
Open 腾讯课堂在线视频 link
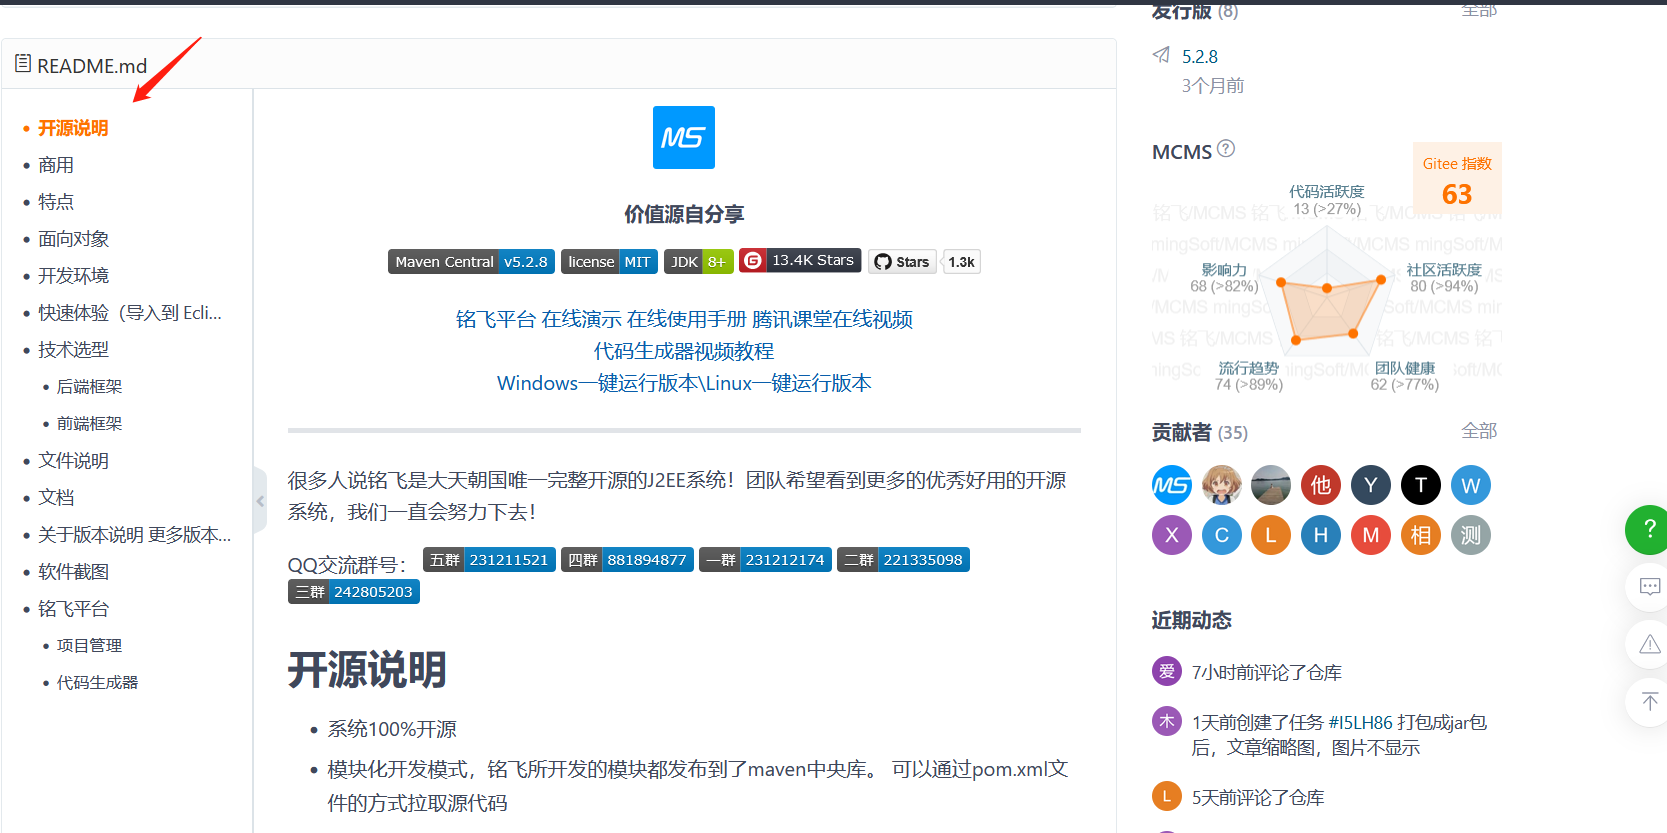(833, 319)
